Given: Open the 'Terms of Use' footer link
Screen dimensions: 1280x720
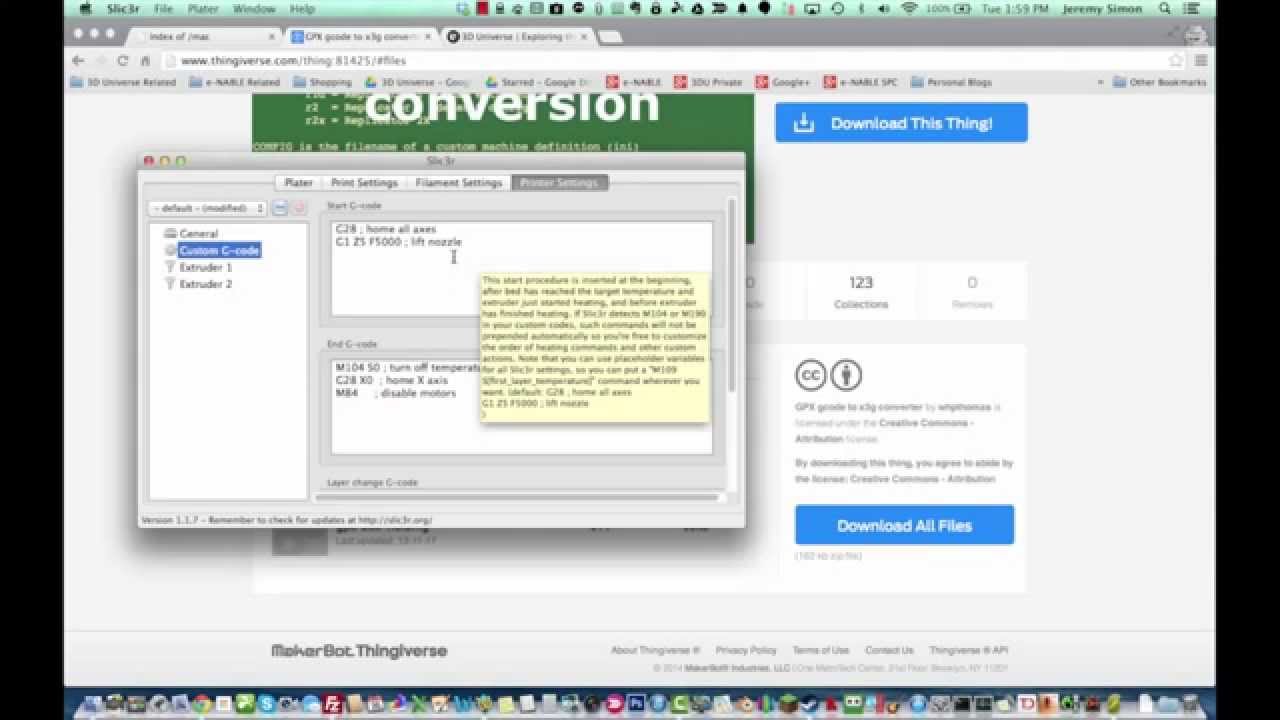Looking at the screenshot, I should (820, 650).
